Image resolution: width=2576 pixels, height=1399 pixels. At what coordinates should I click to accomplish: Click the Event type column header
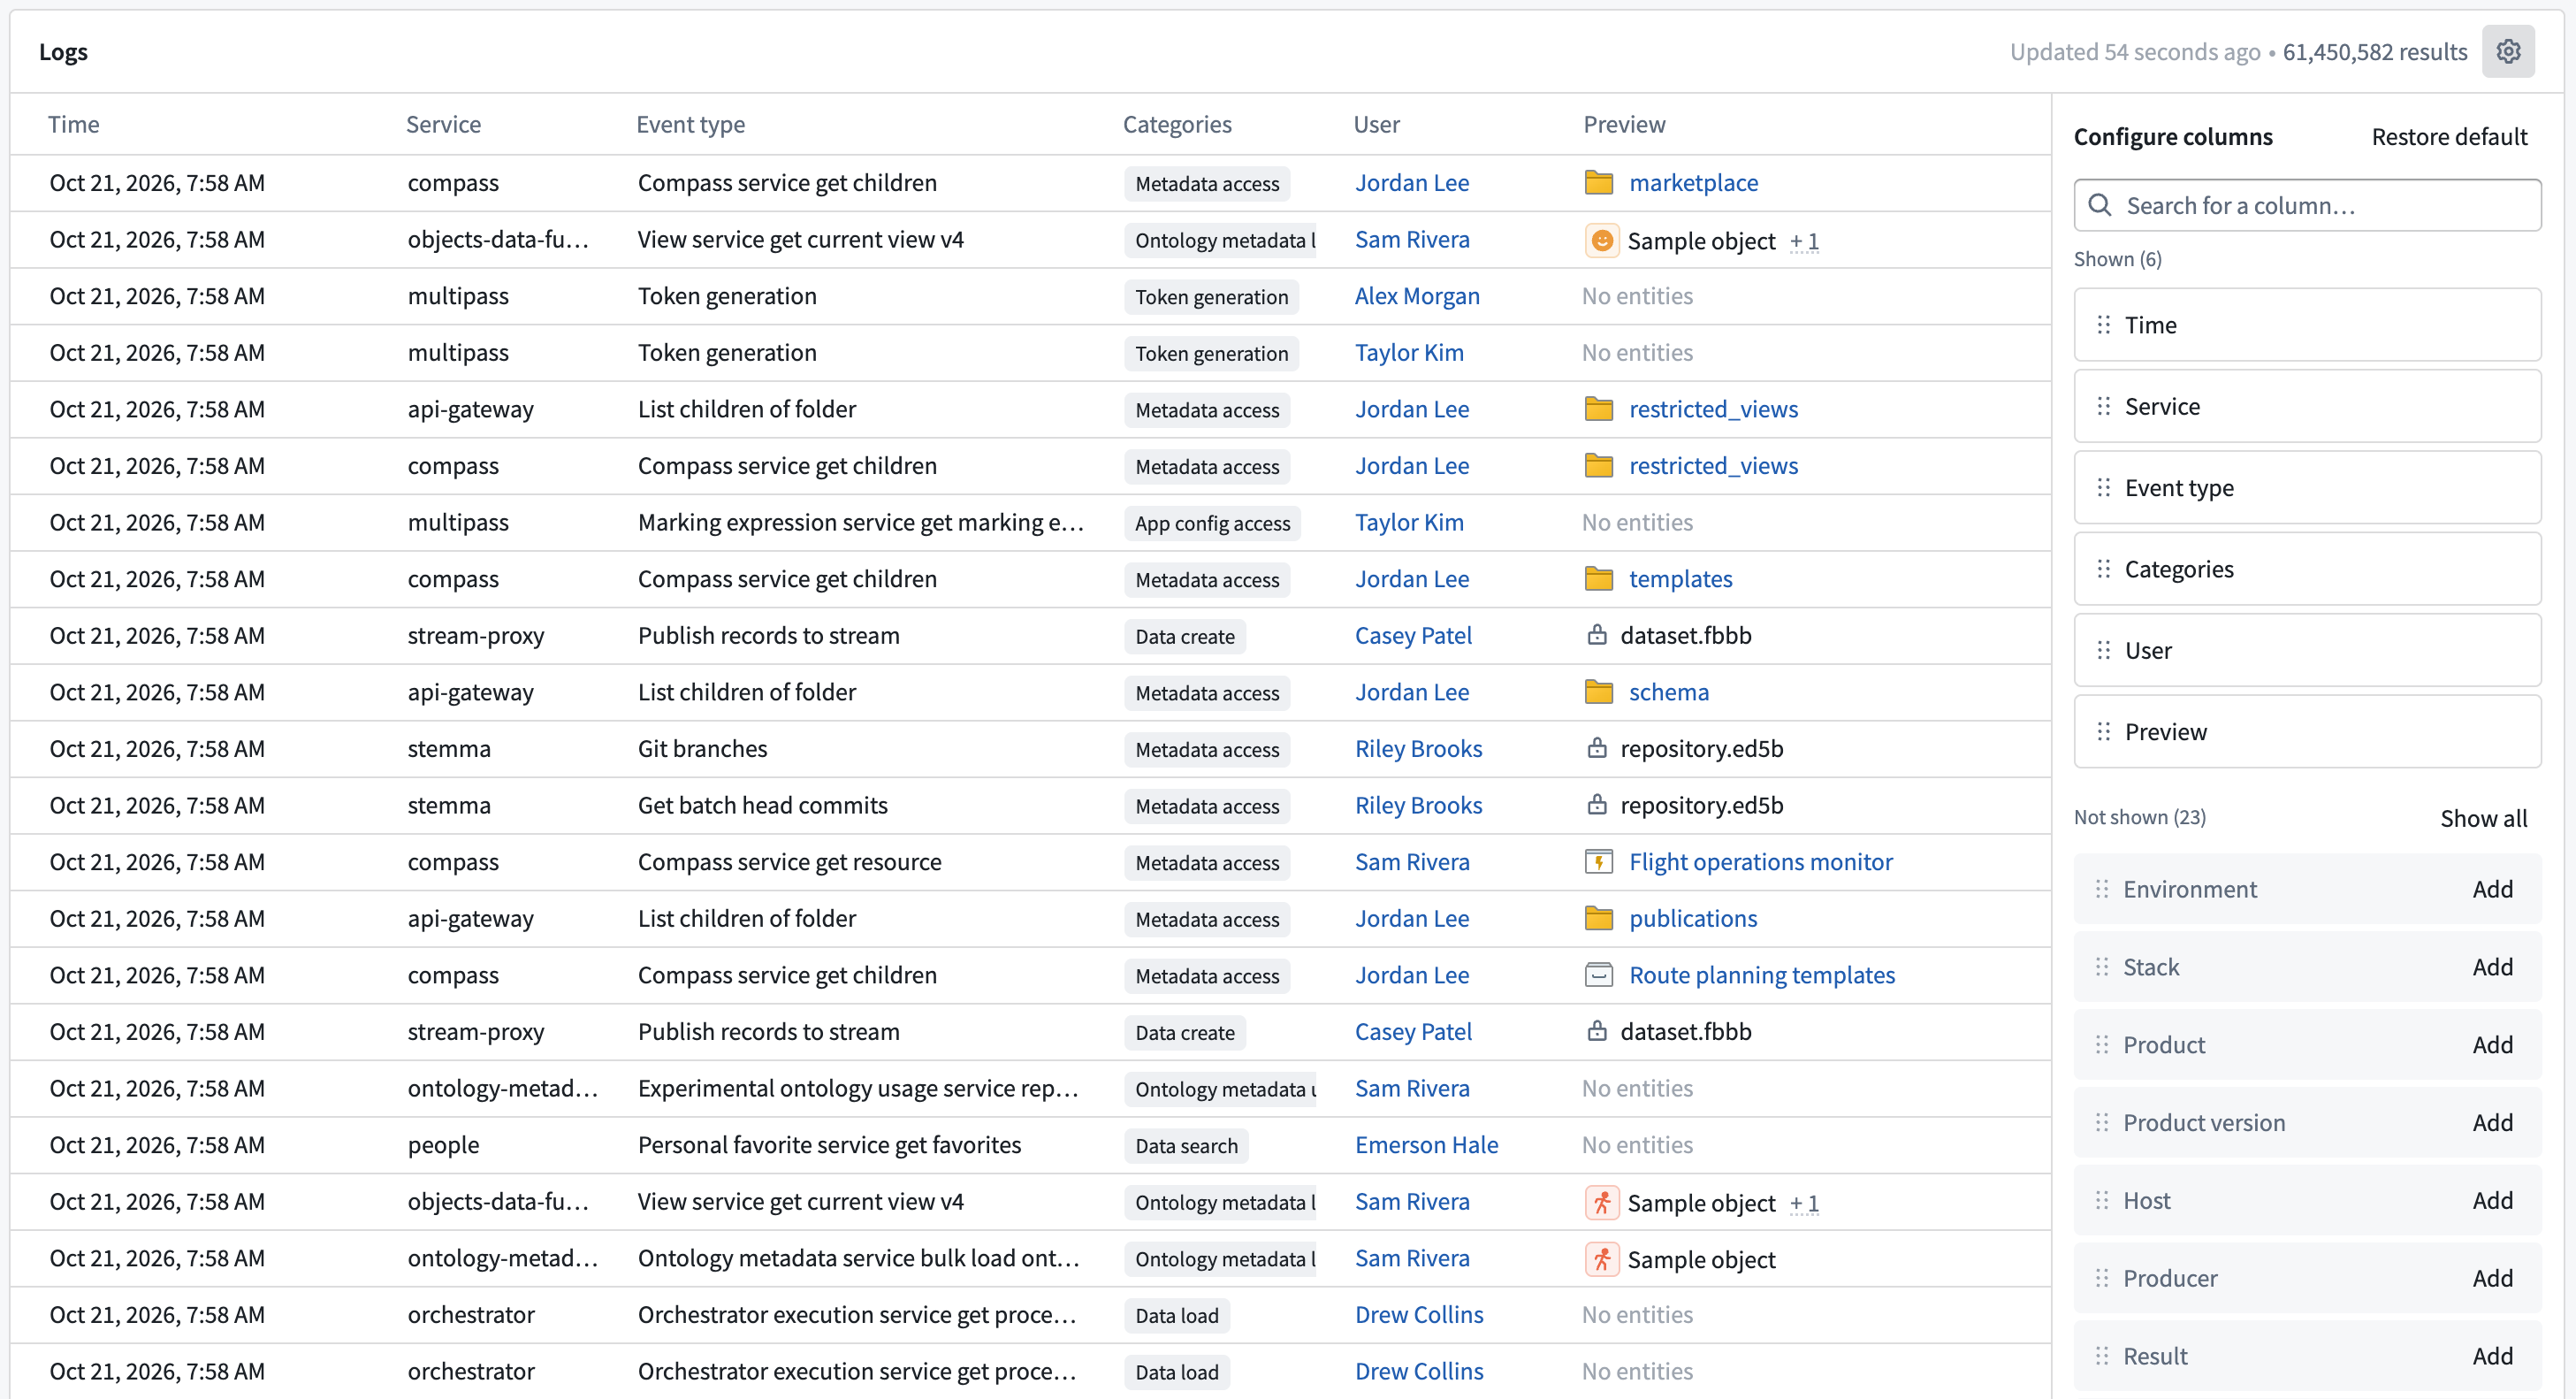coord(690,124)
